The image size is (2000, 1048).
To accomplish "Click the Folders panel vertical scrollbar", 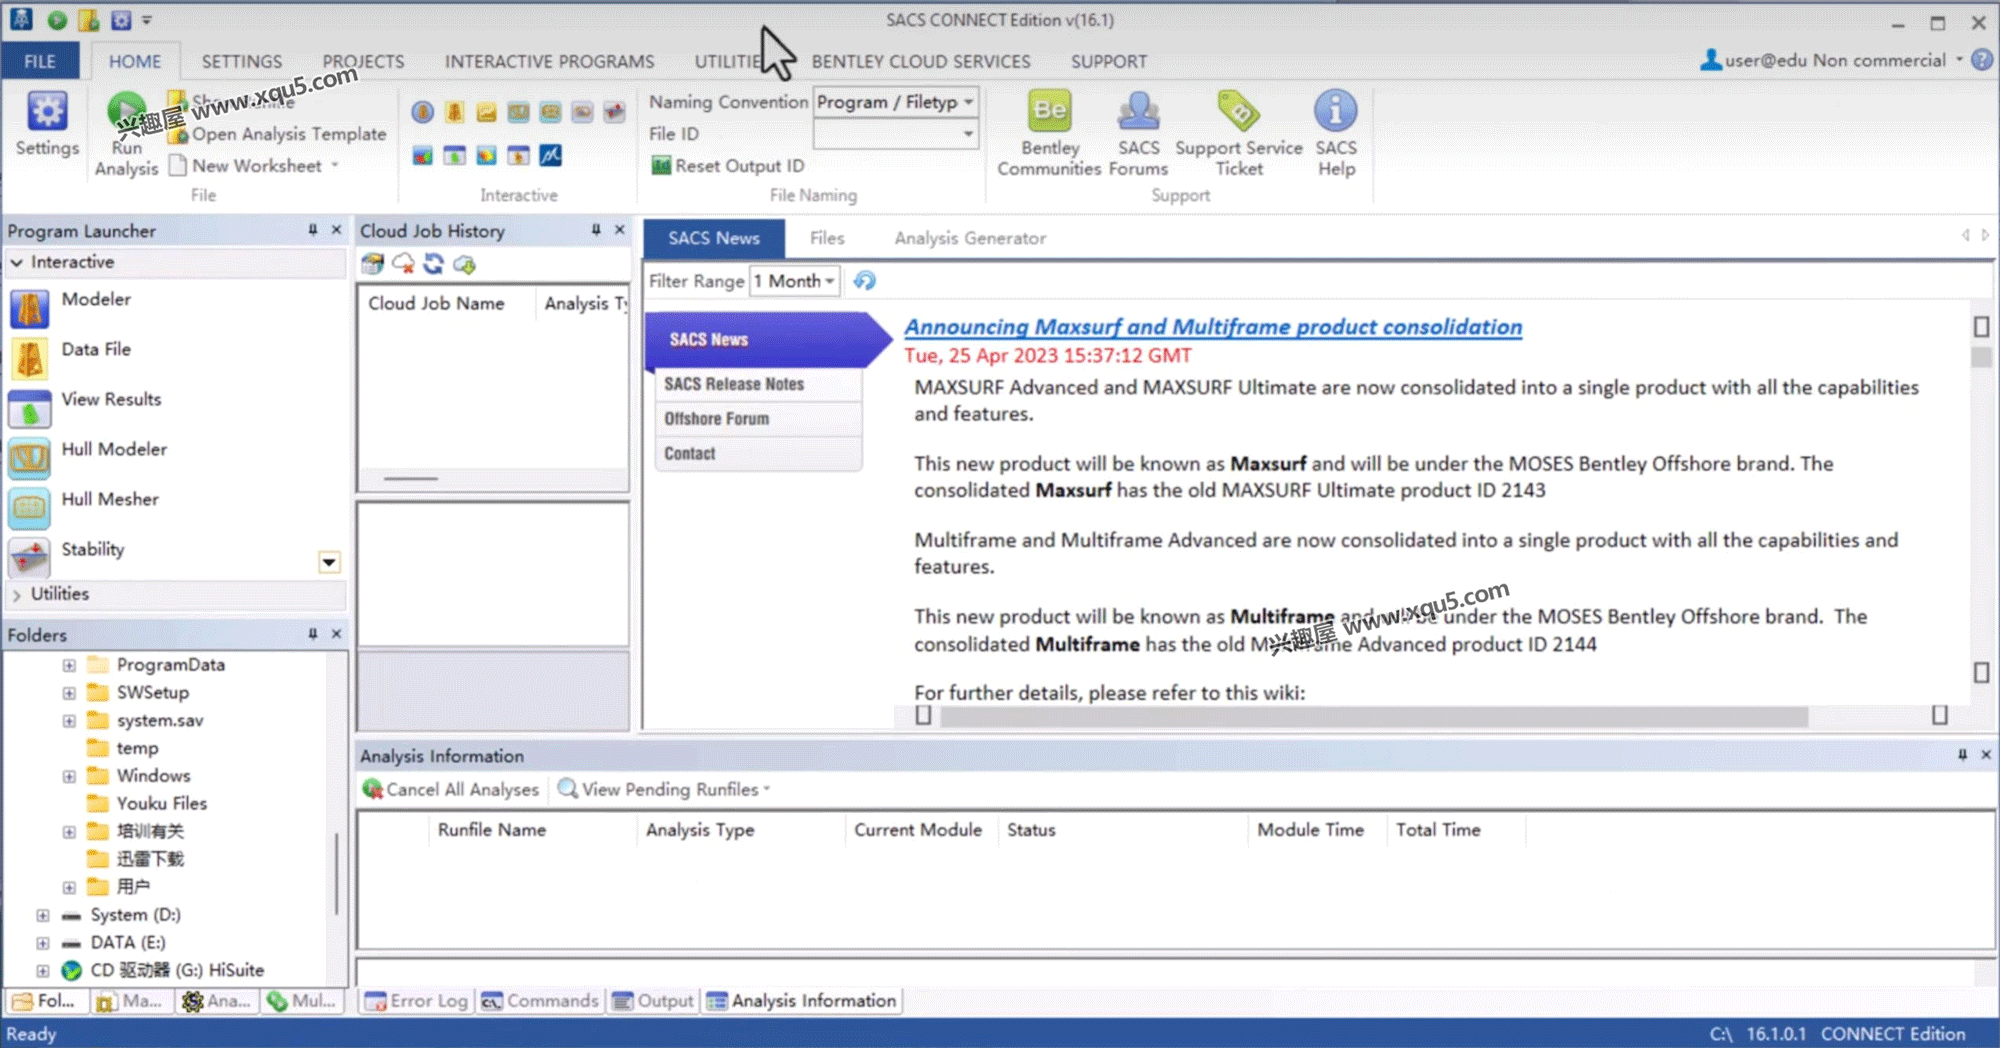I will [337, 873].
